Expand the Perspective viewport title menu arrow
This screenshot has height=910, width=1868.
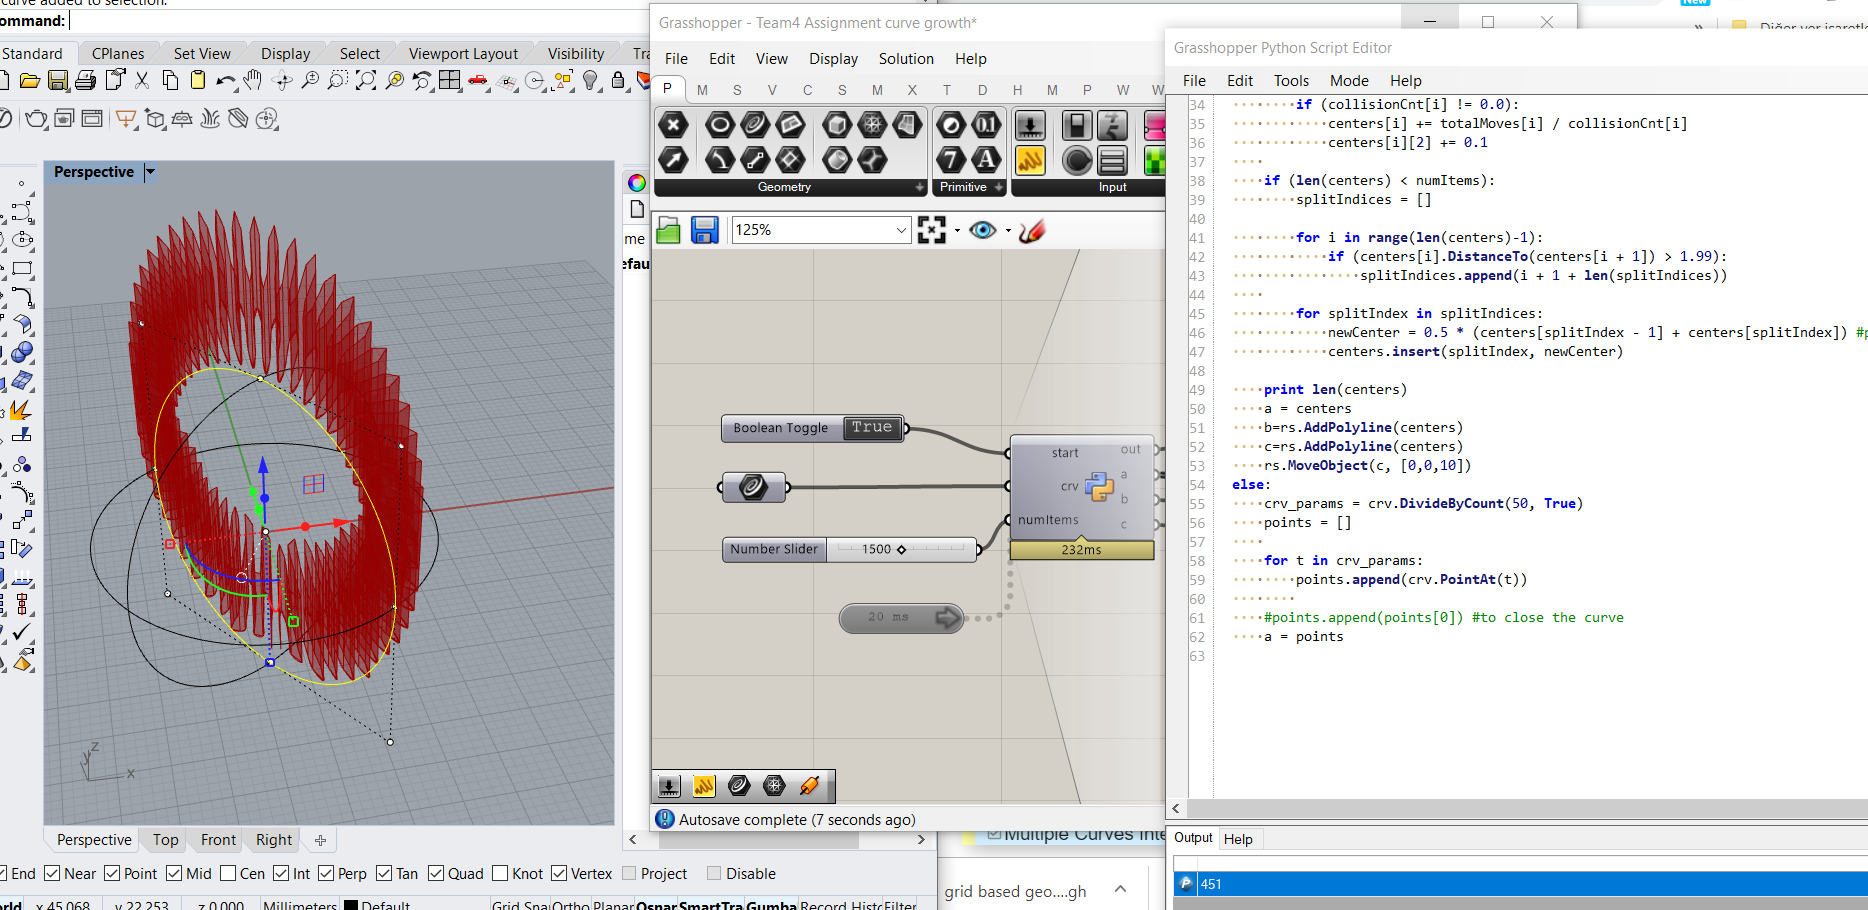click(150, 172)
